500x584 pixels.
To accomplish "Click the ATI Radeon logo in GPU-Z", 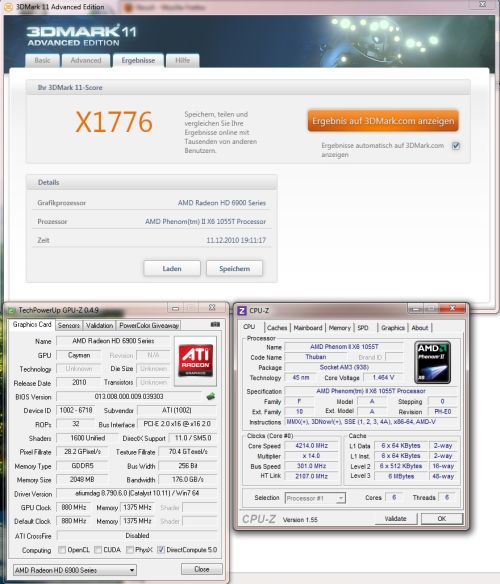I will point(195,361).
